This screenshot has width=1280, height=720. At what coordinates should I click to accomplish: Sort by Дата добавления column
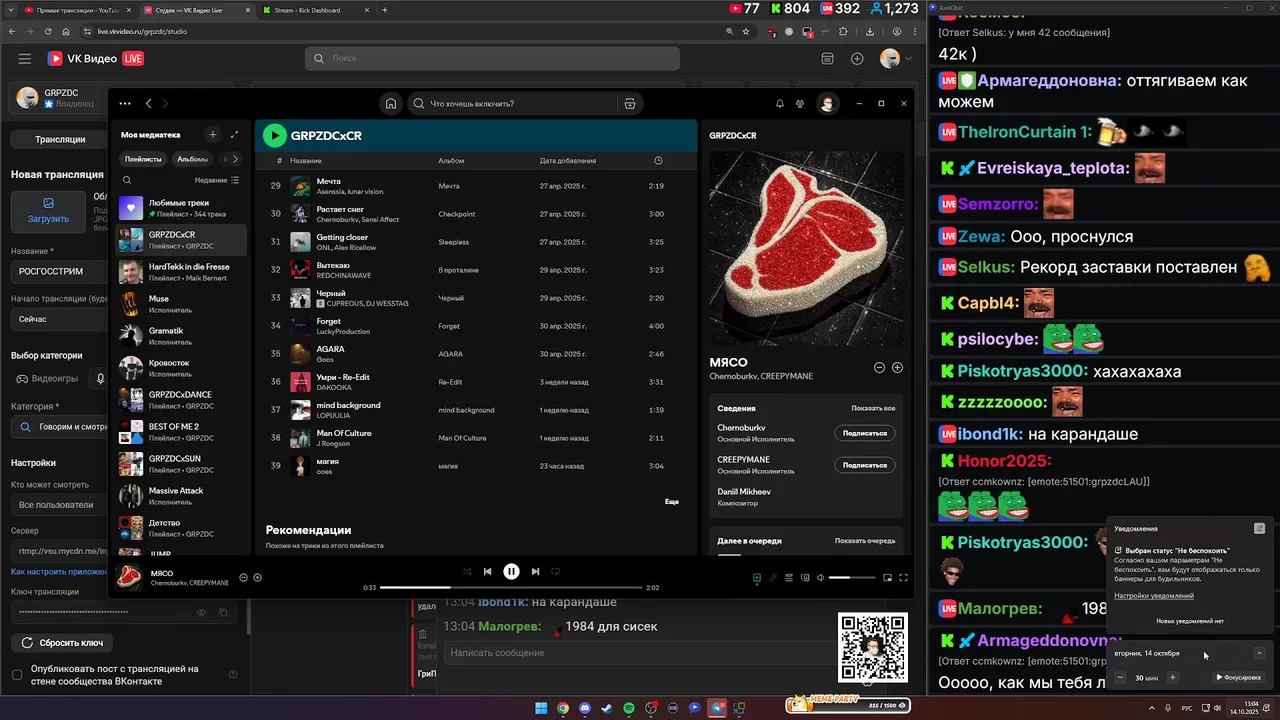pyautogui.click(x=568, y=160)
